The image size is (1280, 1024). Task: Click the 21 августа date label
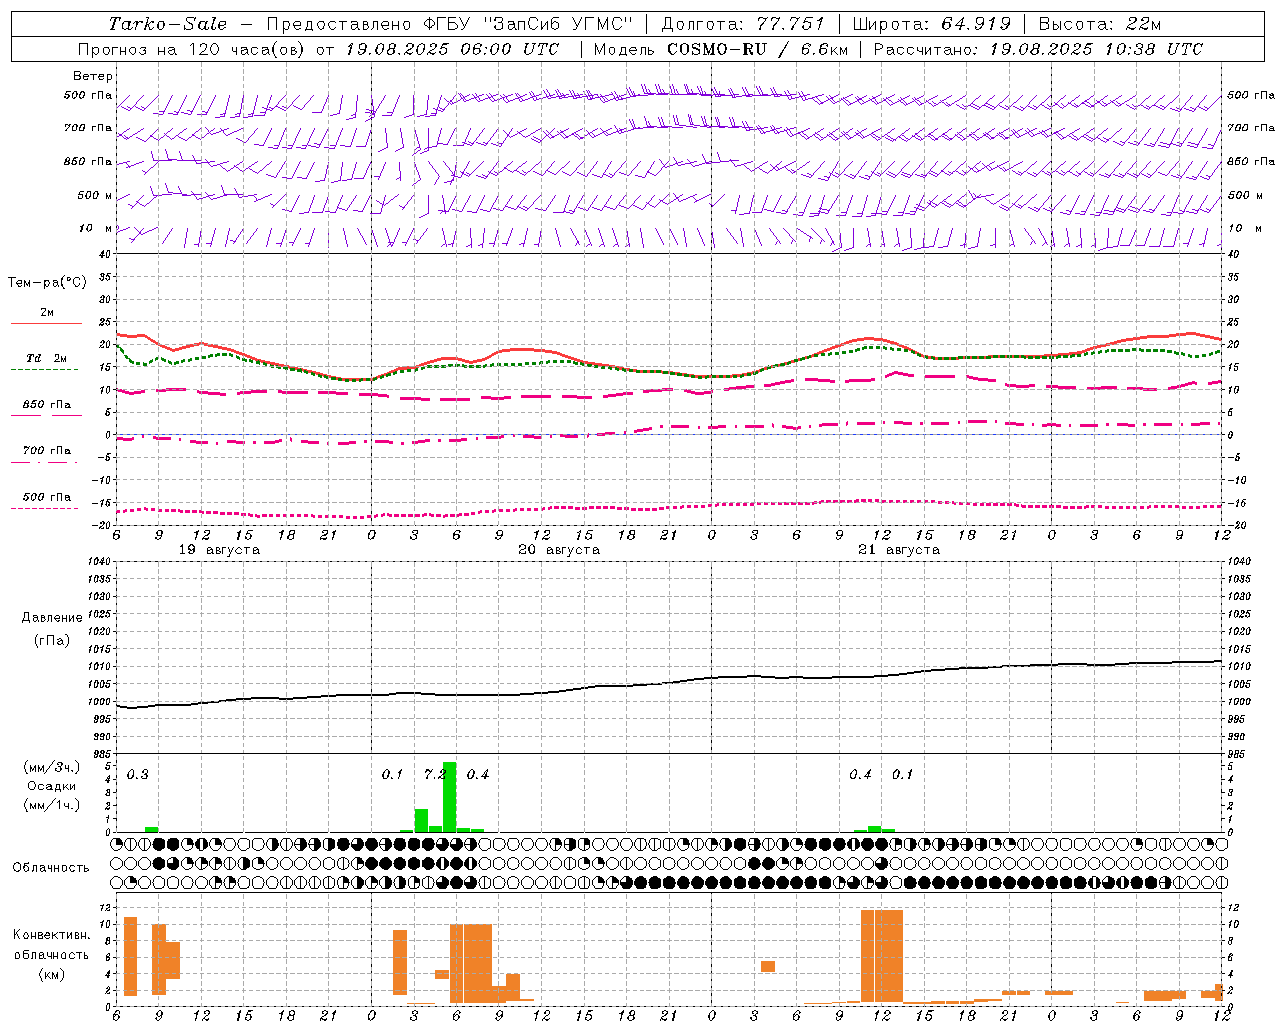pos(899,550)
